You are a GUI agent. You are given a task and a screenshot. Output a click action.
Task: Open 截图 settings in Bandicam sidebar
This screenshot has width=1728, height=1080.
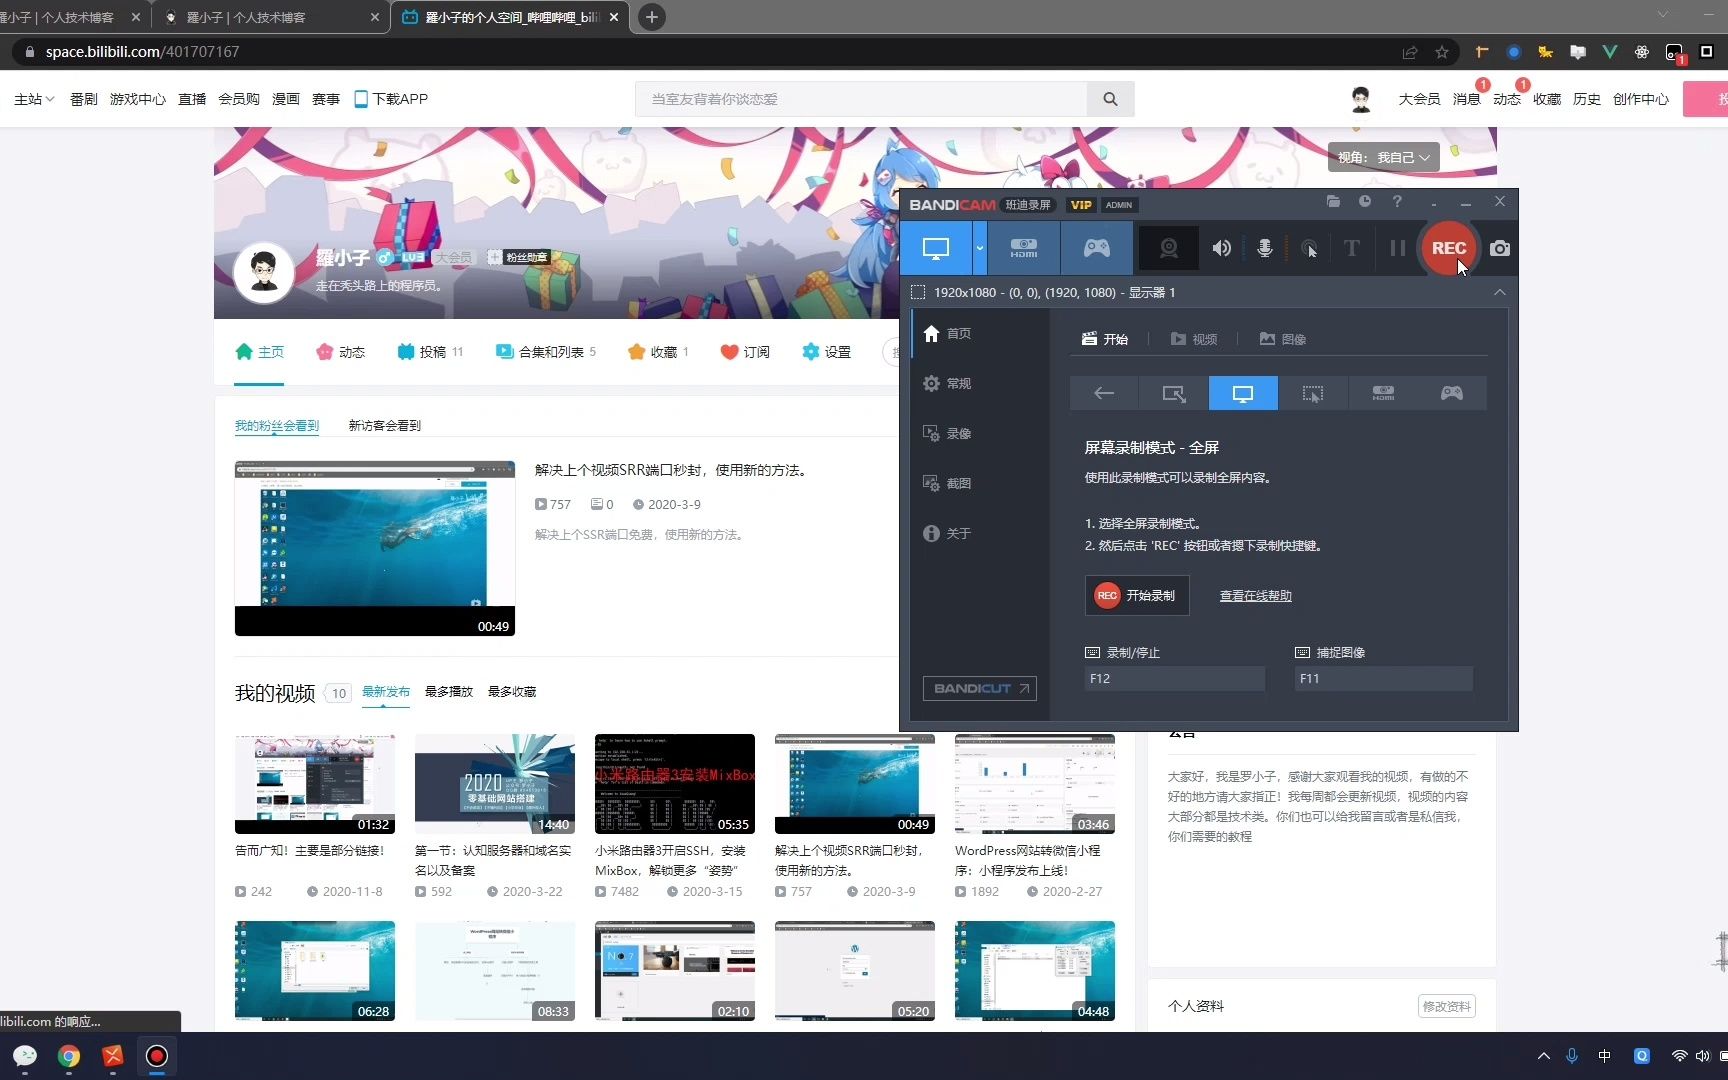coord(946,483)
